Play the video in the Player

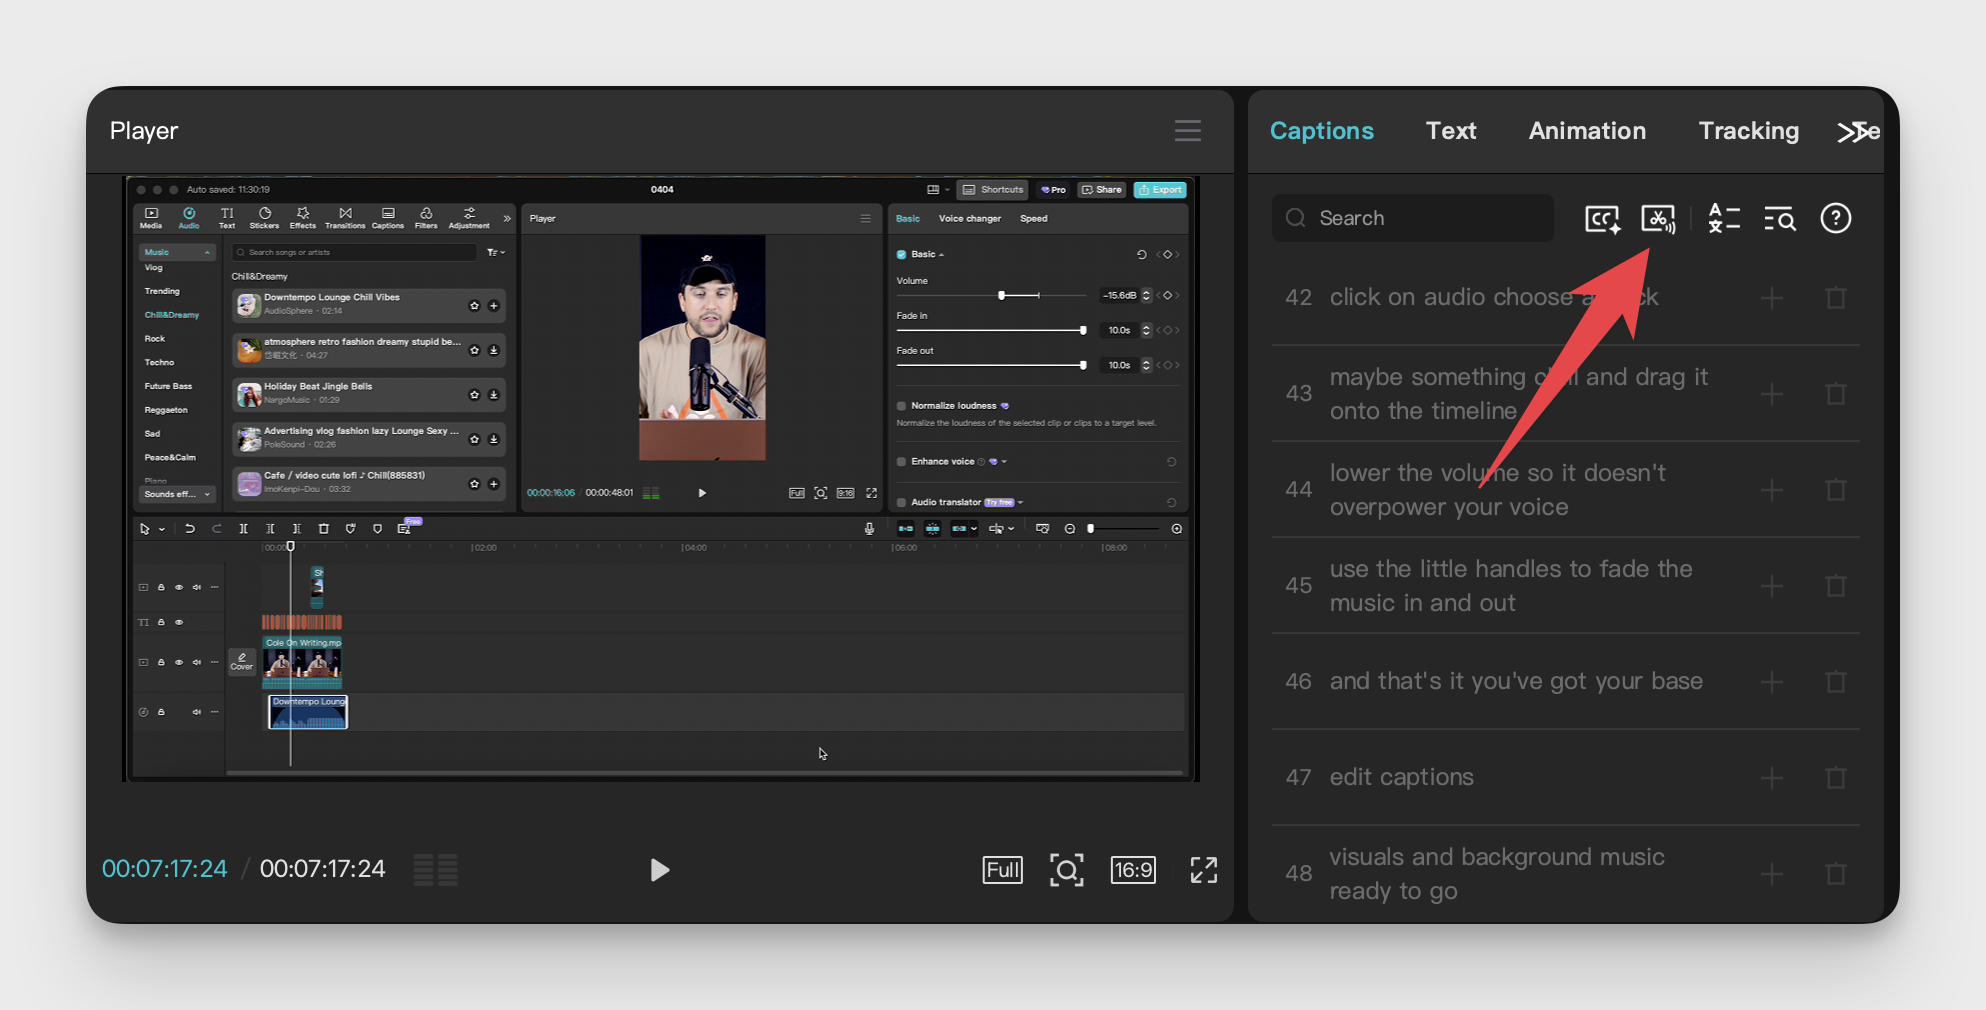coord(659,870)
